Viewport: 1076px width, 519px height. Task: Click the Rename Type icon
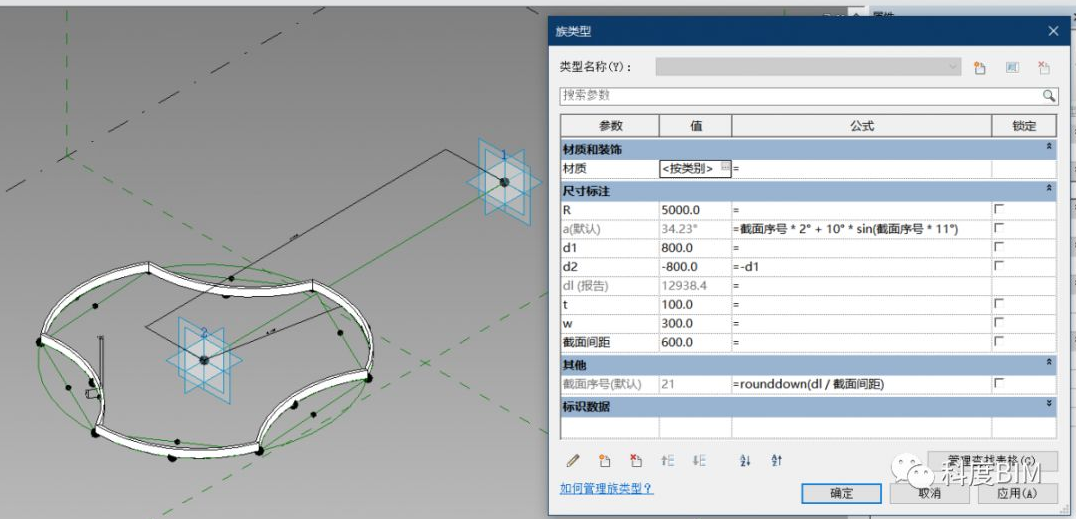(1012, 67)
